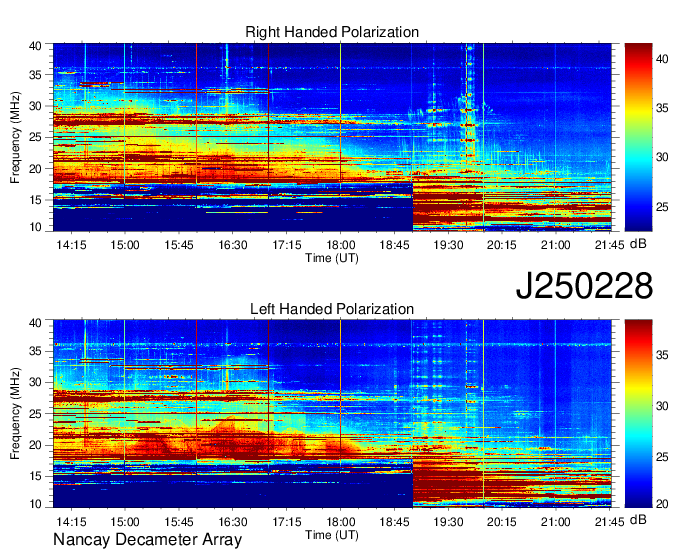Click the Time (UT) label under Right Handed plot
The height and width of the screenshot is (552, 680).
click(x=332, y=258)
